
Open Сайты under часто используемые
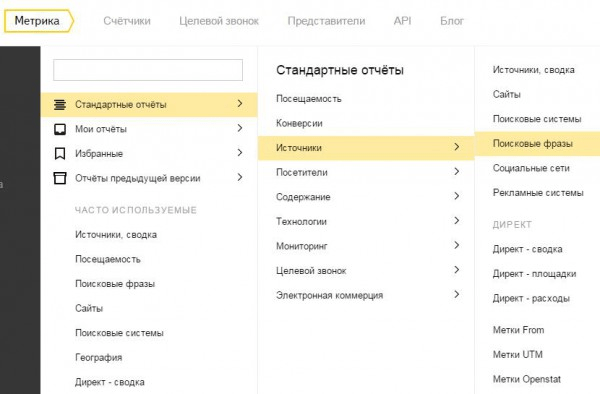pyautogui.click(x=89, y=308)
